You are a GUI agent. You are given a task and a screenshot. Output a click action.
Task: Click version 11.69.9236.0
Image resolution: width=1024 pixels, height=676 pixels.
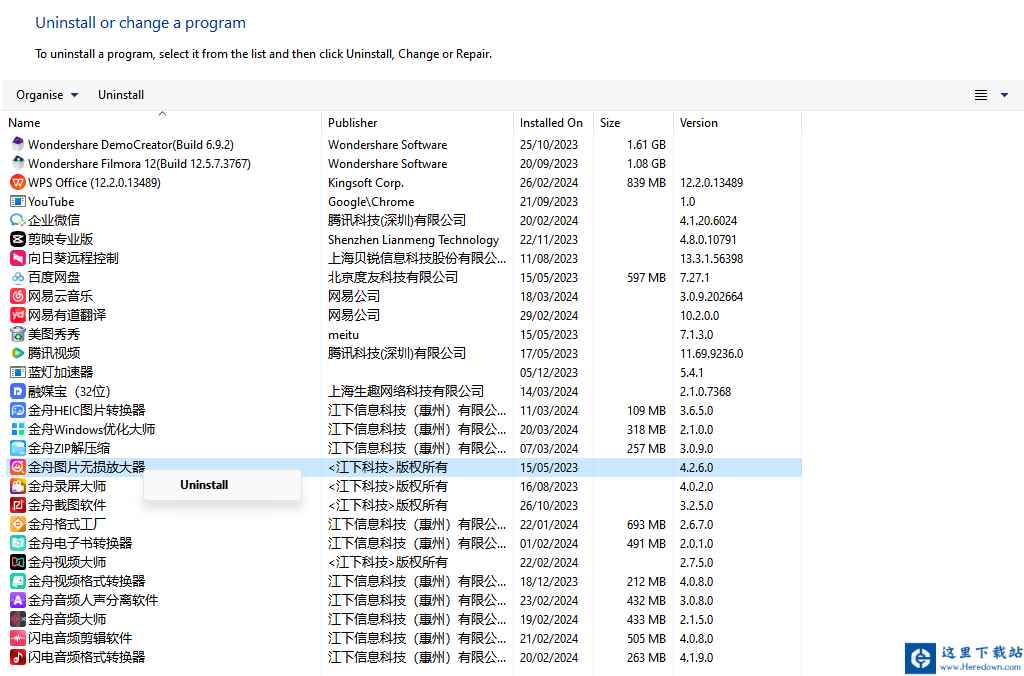click(711, 353)
